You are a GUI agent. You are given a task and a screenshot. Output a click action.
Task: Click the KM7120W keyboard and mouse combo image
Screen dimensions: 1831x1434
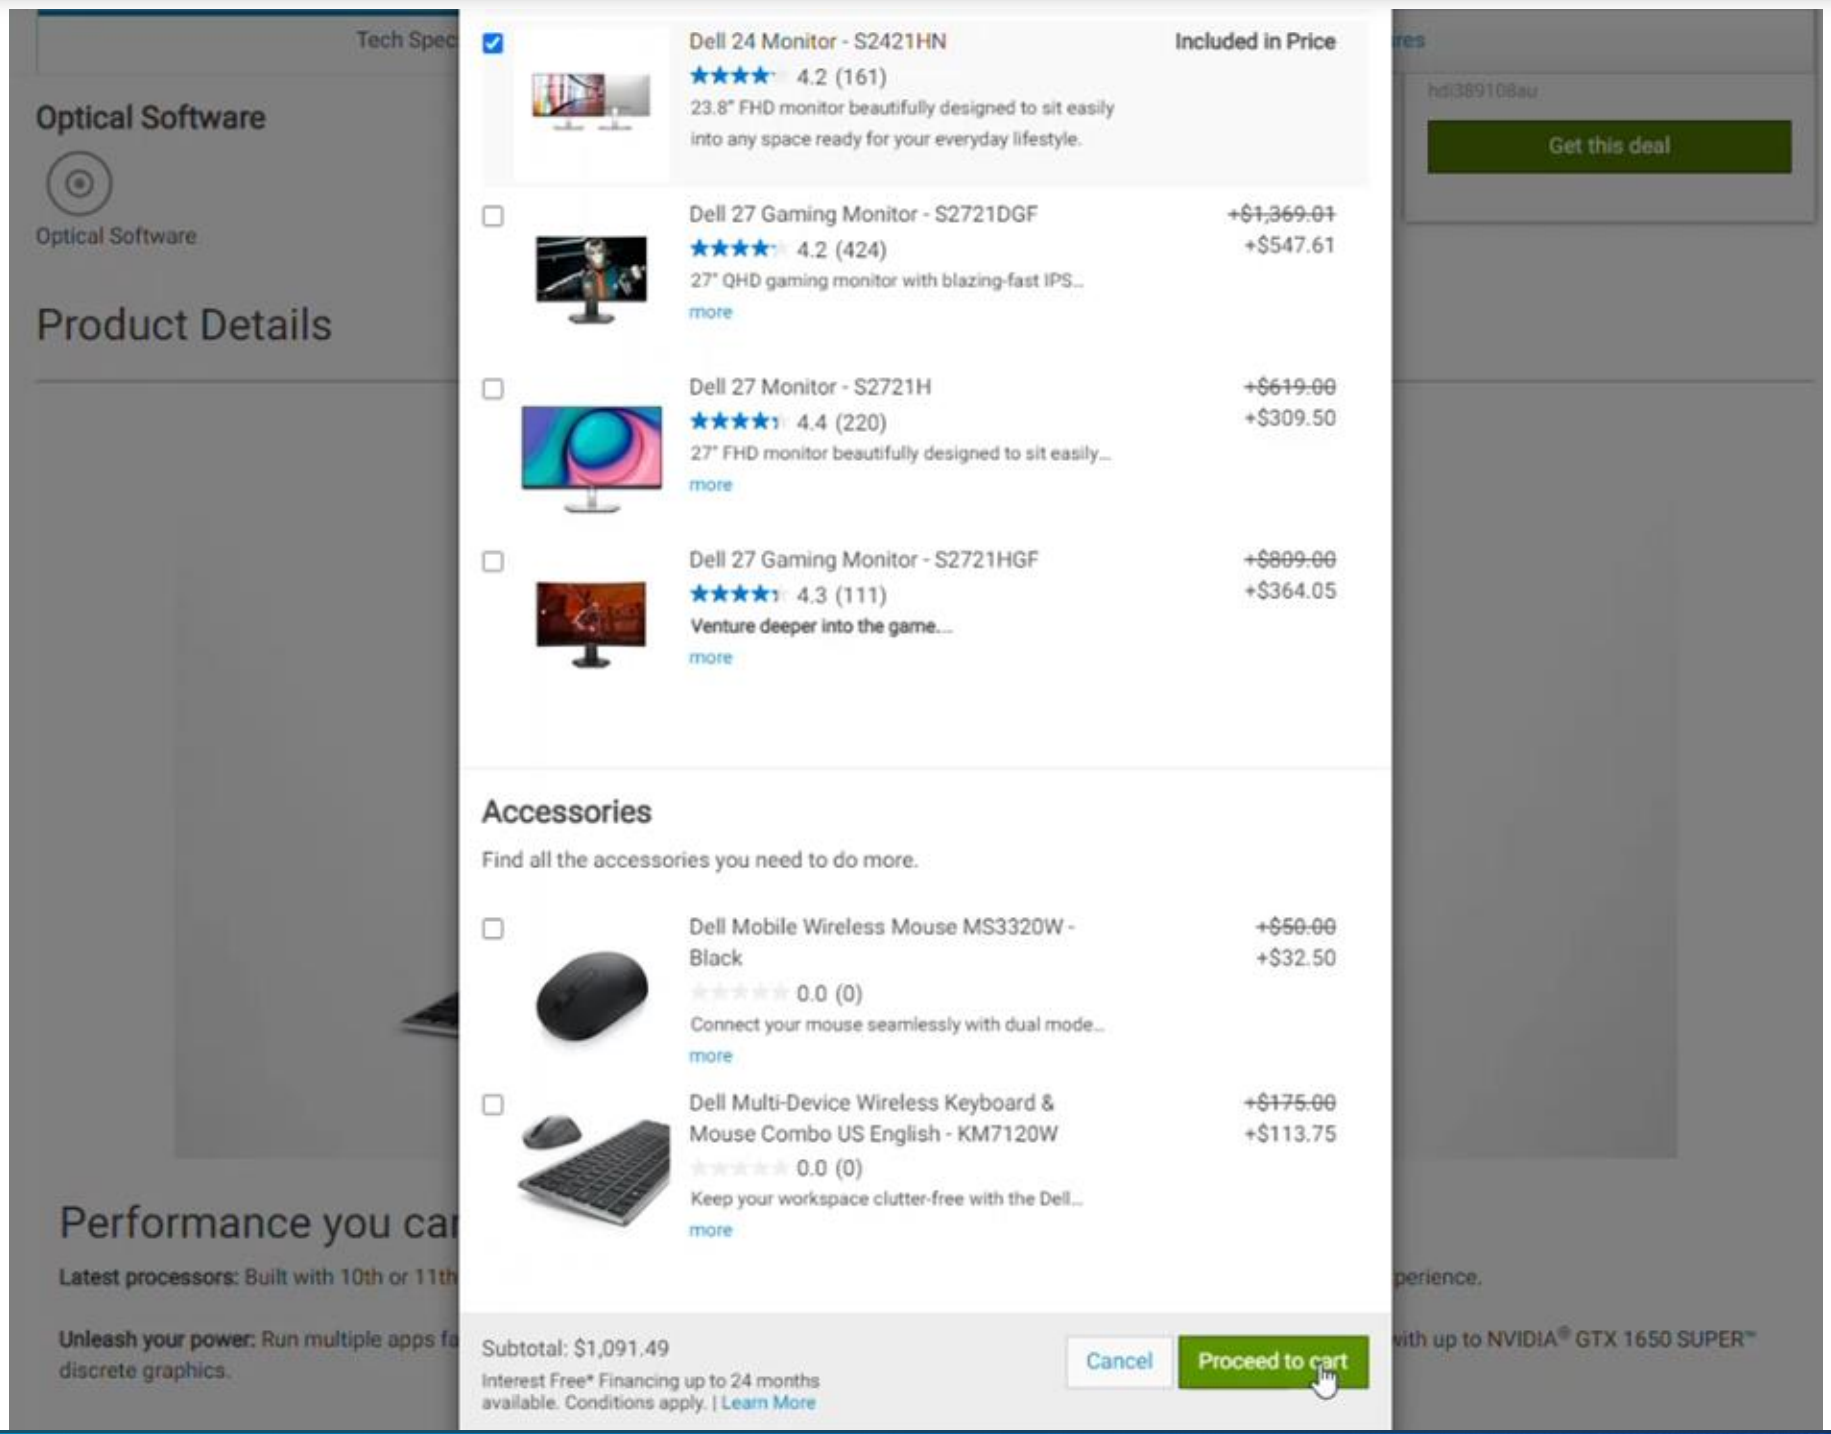click(595, 1167)
